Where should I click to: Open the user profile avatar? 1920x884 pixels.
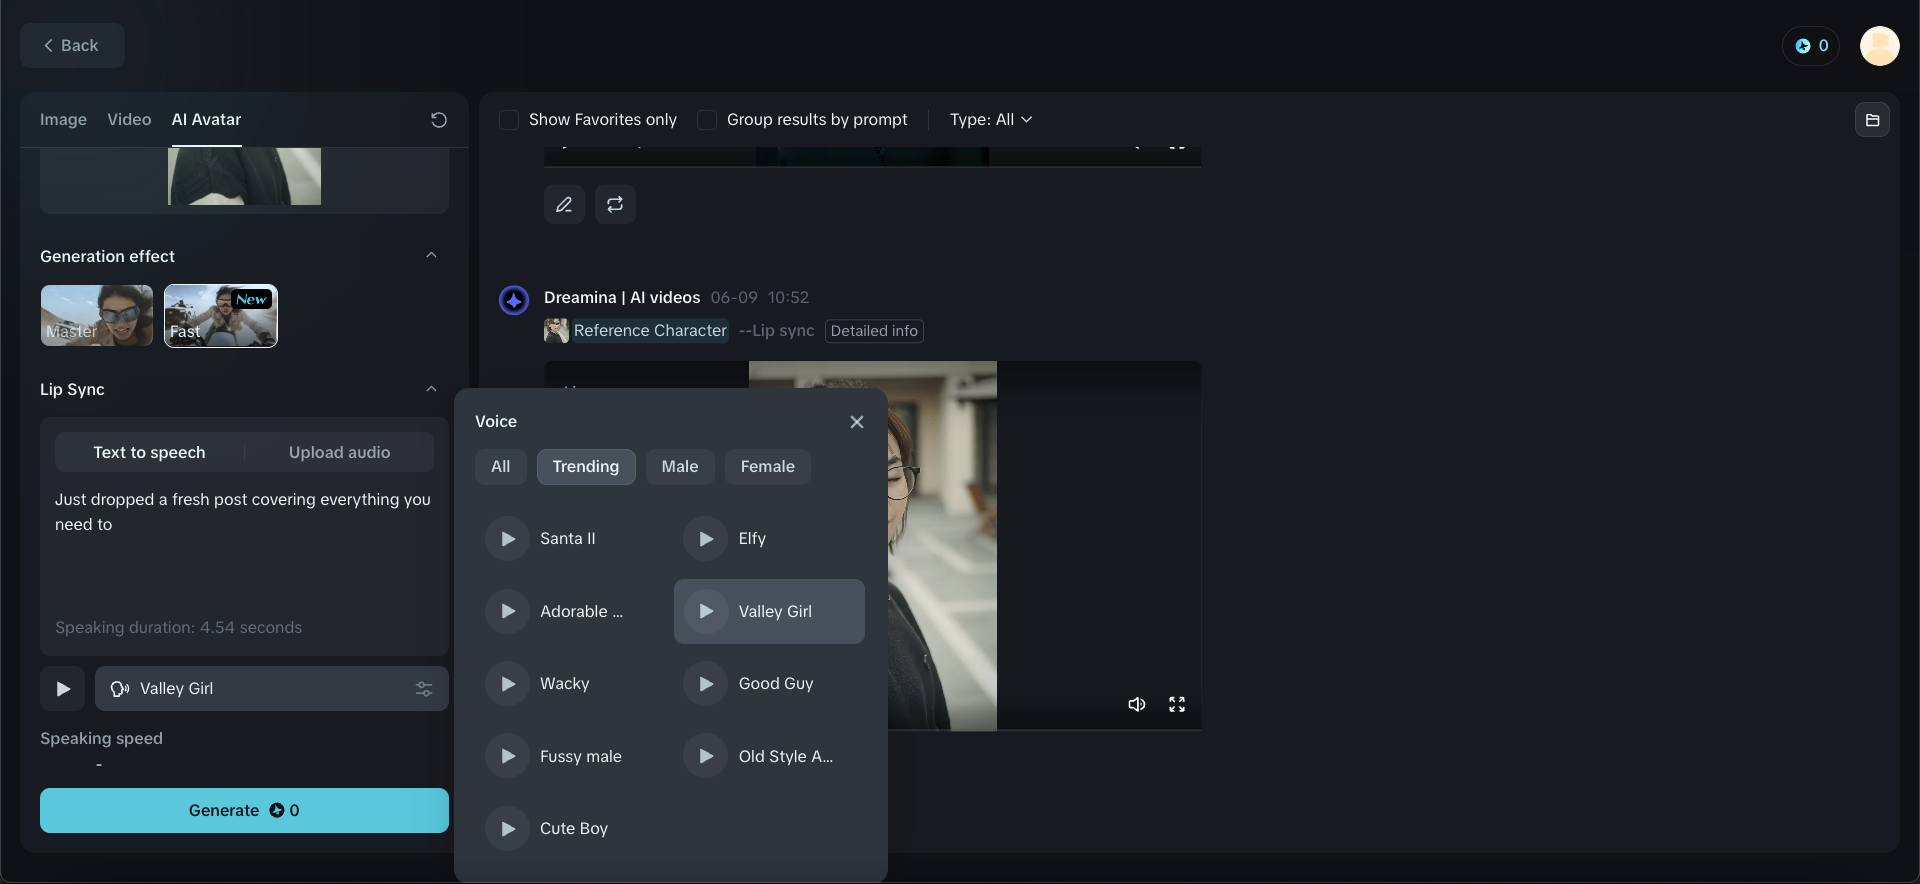coord(1879,46)
